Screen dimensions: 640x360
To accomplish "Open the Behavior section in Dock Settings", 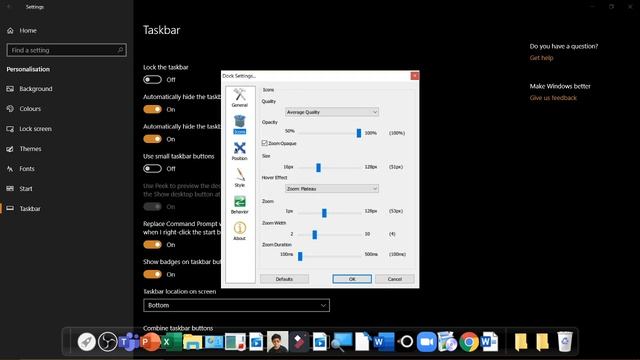I will pyautogui.click(x=240, y=204).
